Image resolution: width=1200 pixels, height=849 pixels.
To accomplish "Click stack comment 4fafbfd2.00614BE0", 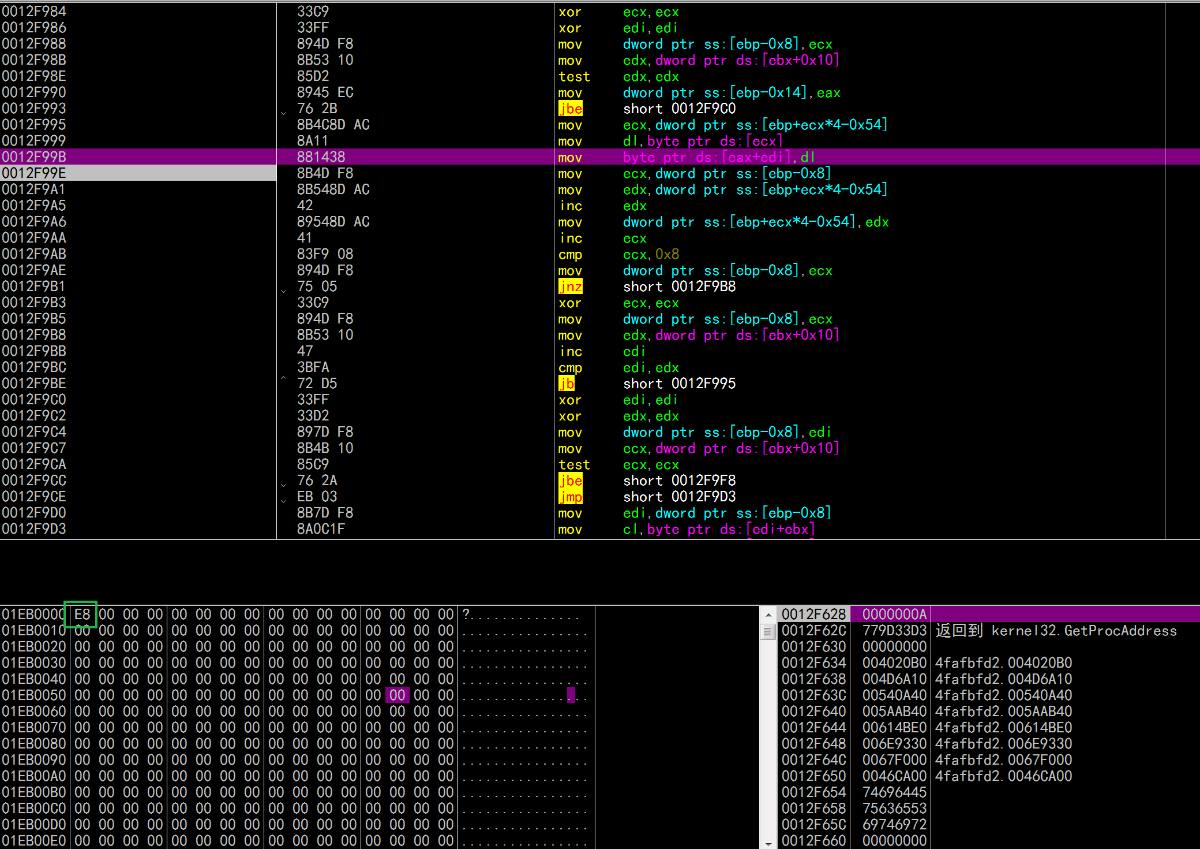I will pyautogui.click(x=1004, y=728).
